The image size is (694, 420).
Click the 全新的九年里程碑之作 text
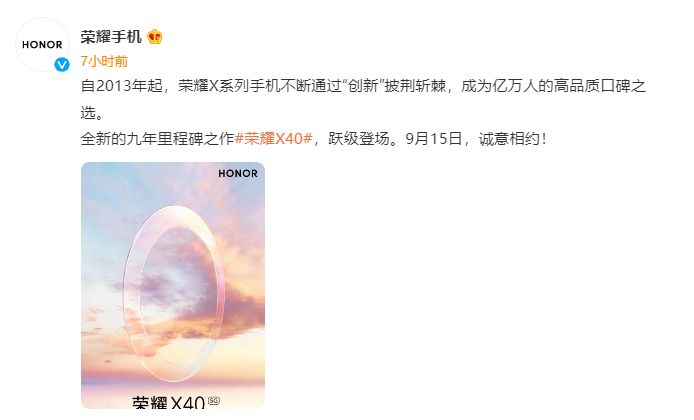coord(157,139)
